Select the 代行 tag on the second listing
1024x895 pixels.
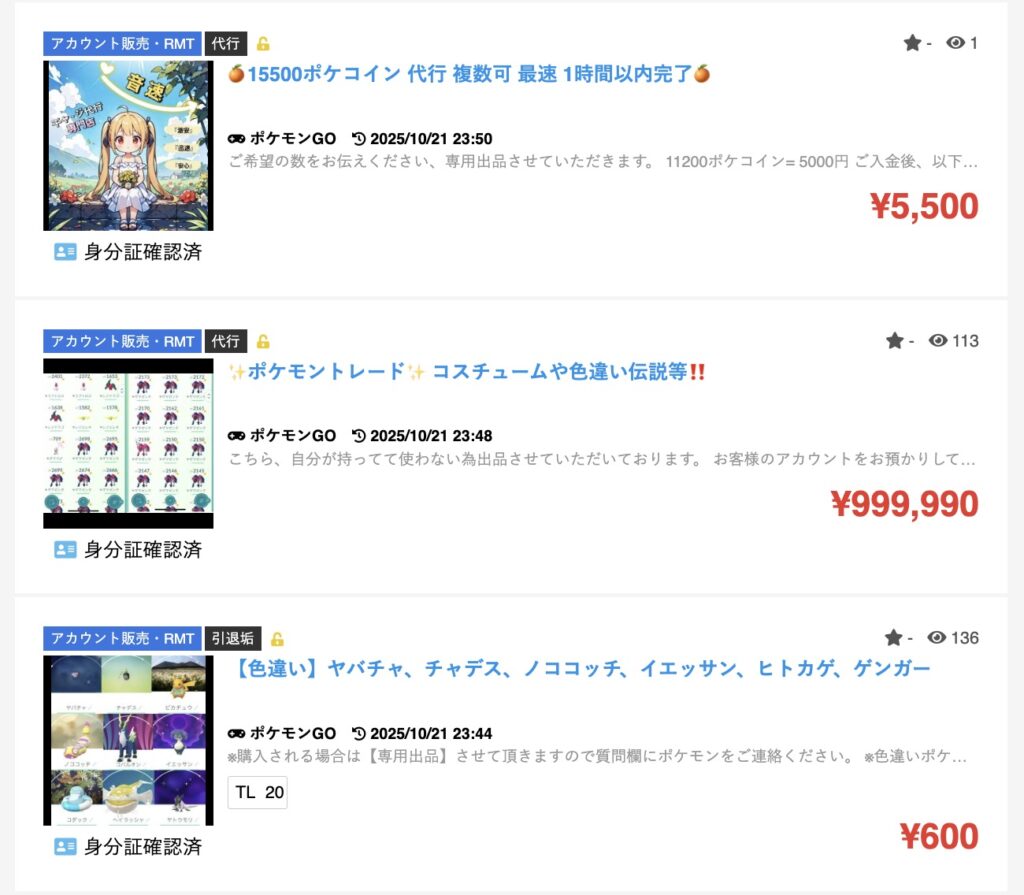pyautogui.click(x=226, y=341)
